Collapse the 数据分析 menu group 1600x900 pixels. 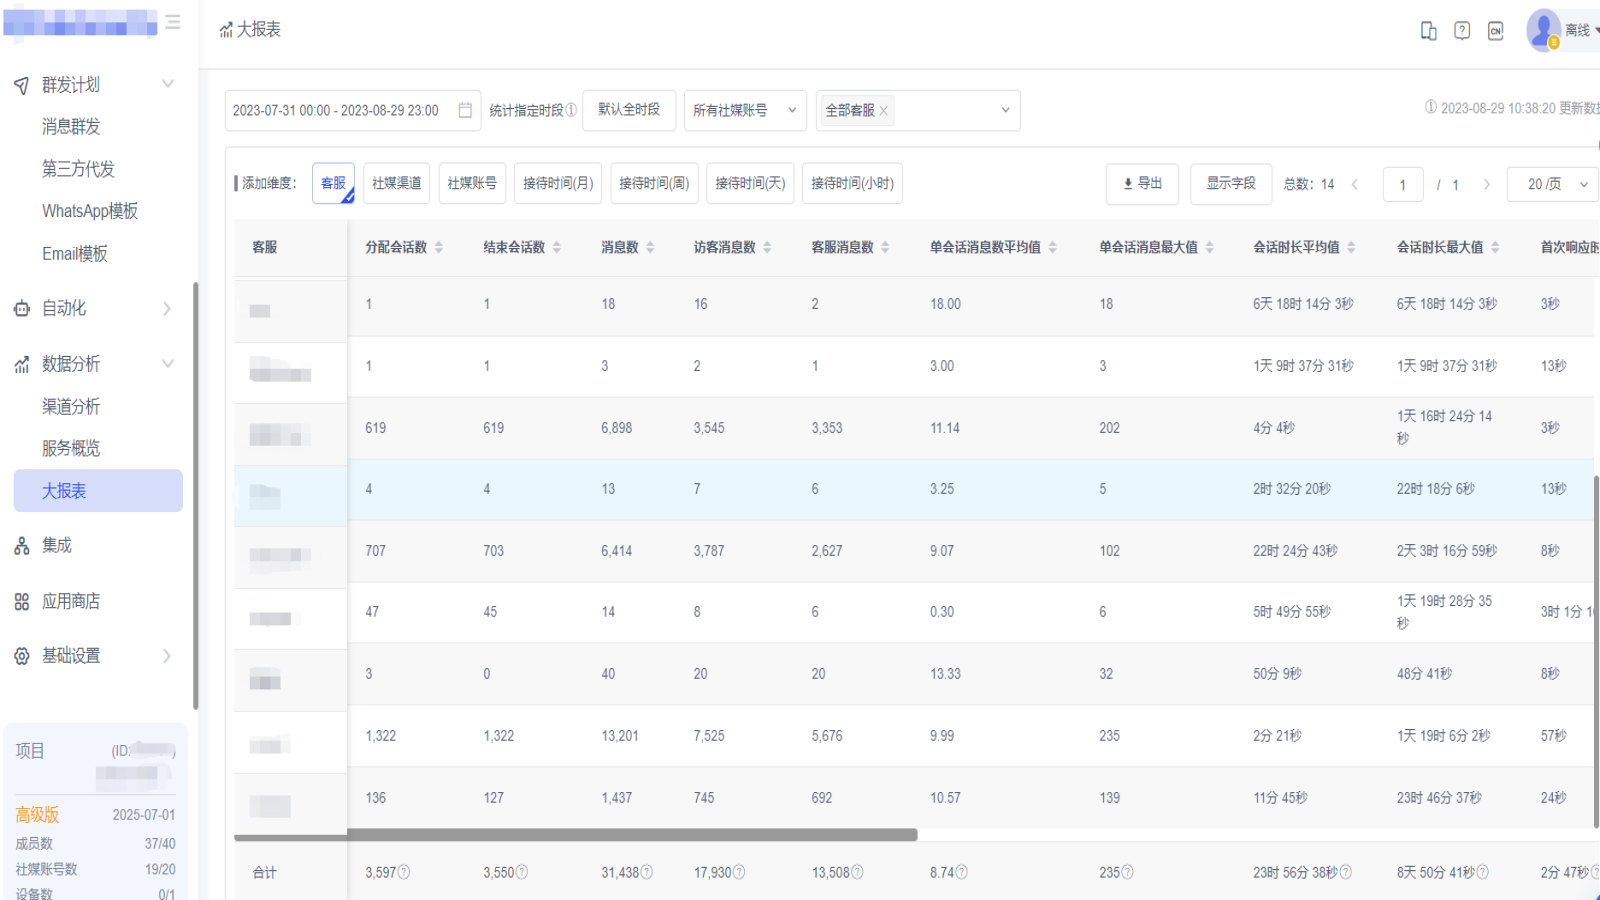pos(168,364)
